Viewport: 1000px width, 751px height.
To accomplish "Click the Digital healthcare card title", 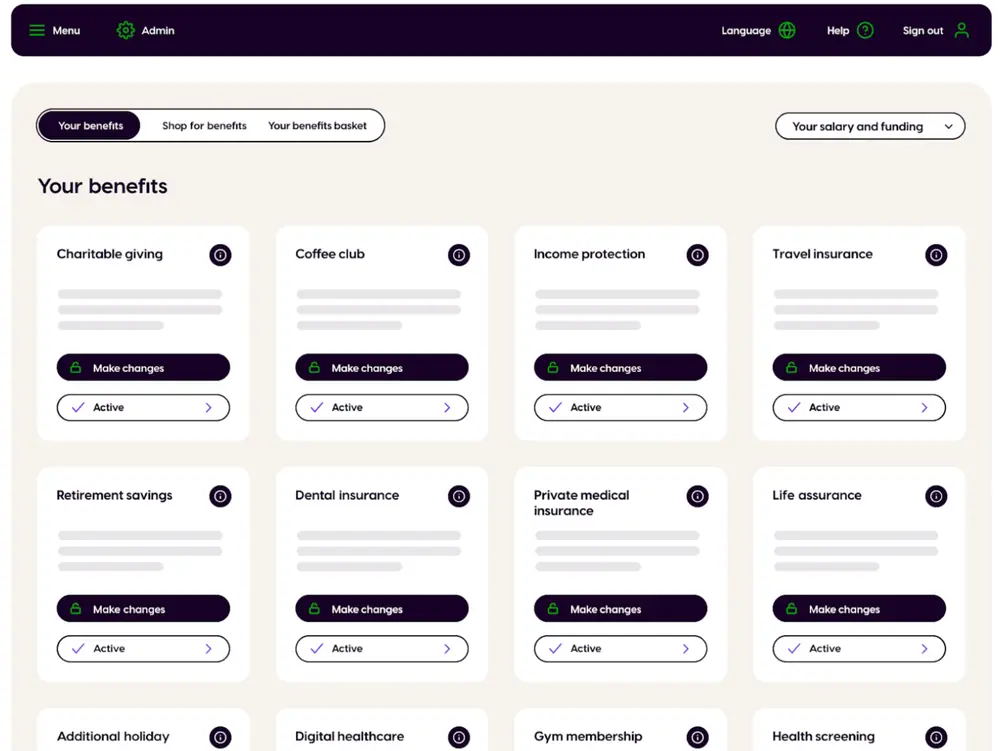I will pos(349,736).
